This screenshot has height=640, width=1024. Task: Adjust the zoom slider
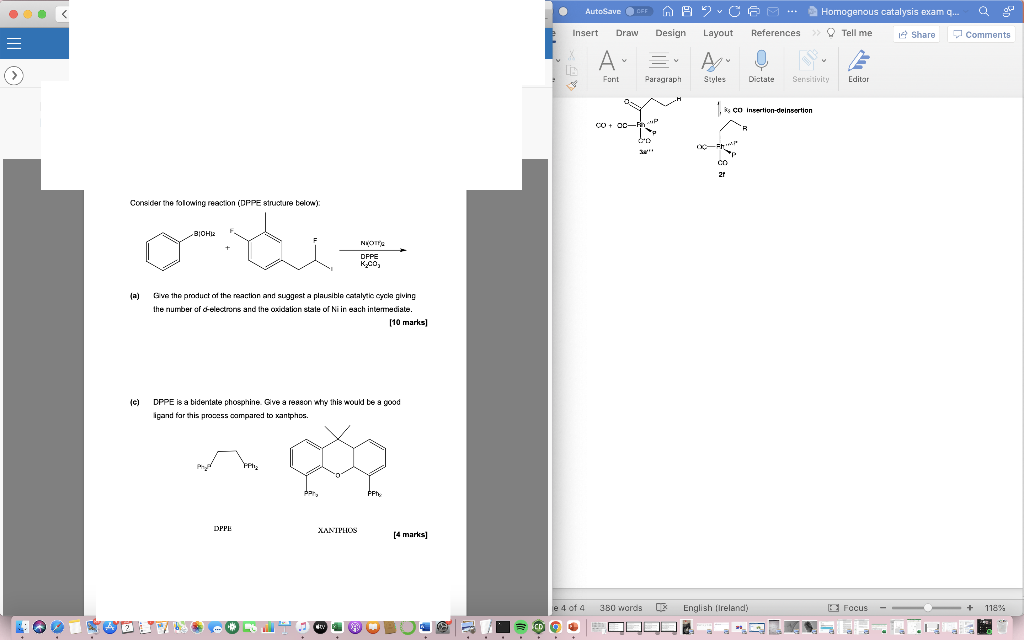[930, 607]
